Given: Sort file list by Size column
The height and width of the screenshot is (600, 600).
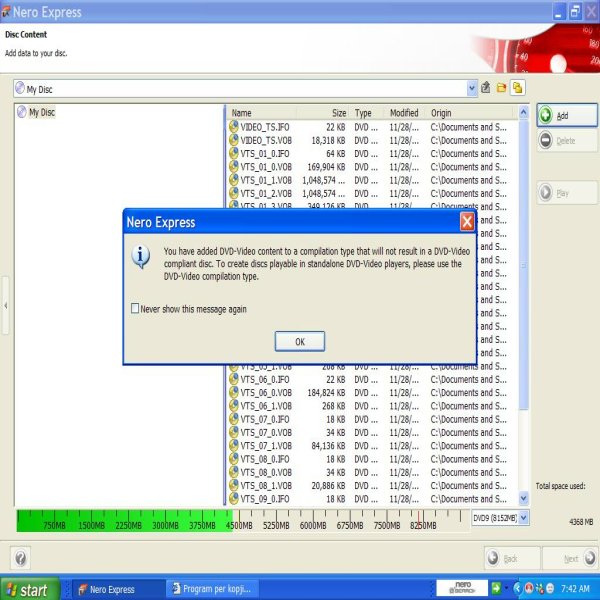Looking at the screenshot, I should click(x=323, y=113).
